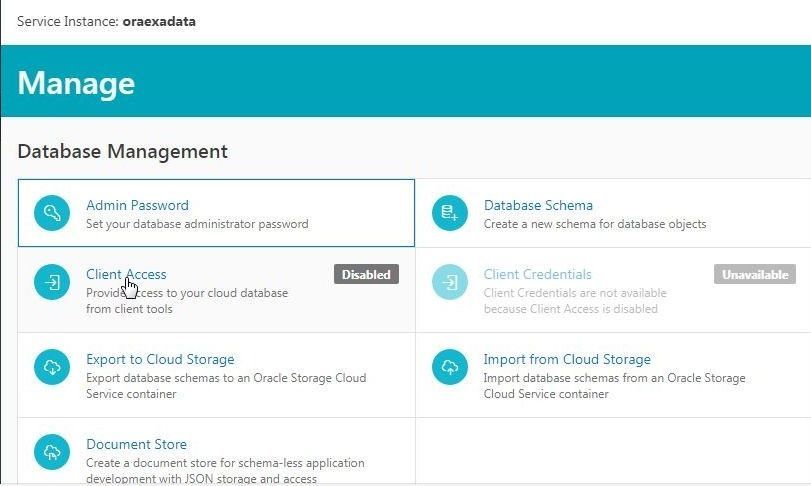Open the Document Store link

point(137,444)
